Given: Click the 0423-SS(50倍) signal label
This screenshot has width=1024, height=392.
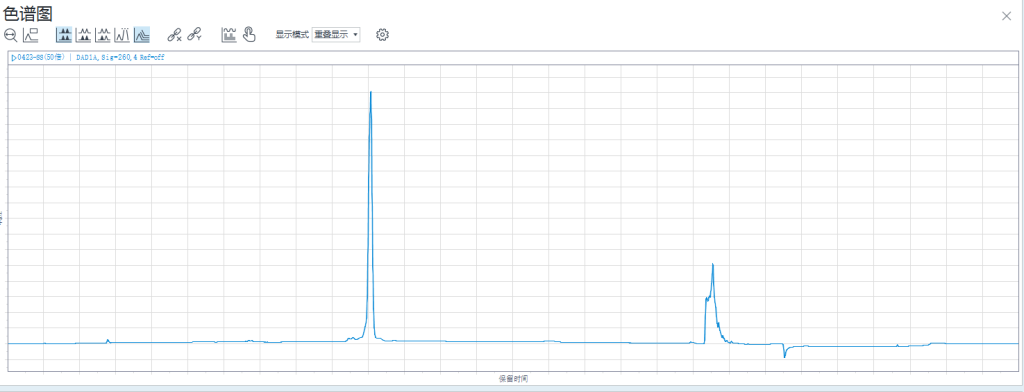Looking at the screenshot, I should [x=41, y=57].
